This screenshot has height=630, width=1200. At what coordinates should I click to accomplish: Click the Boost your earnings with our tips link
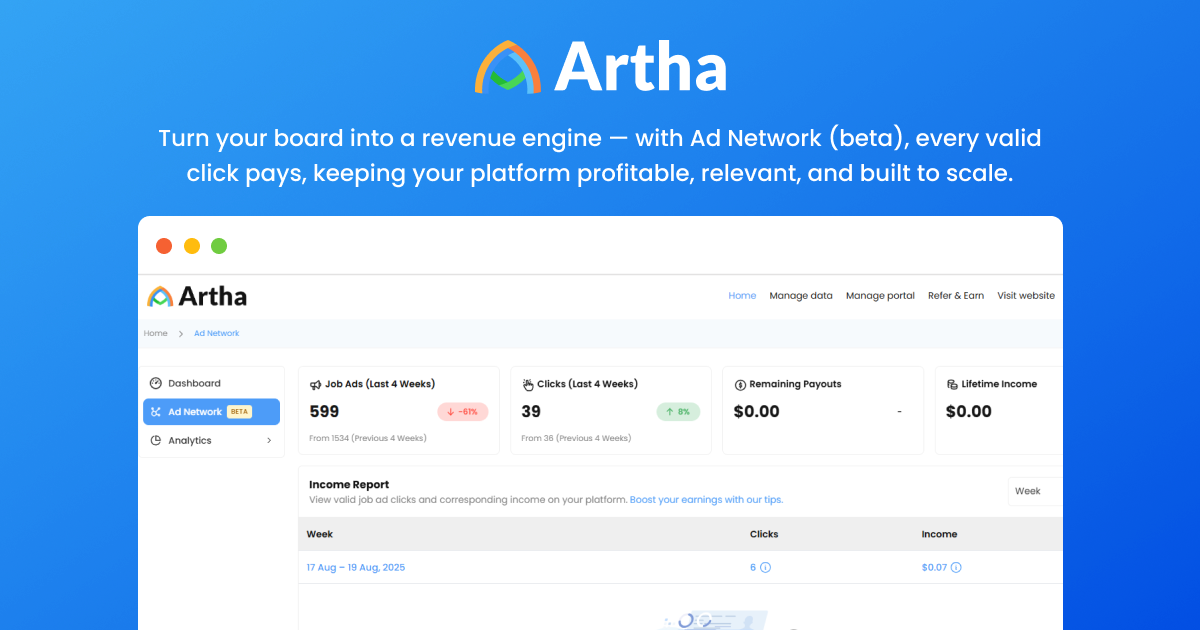click(705, 499)
